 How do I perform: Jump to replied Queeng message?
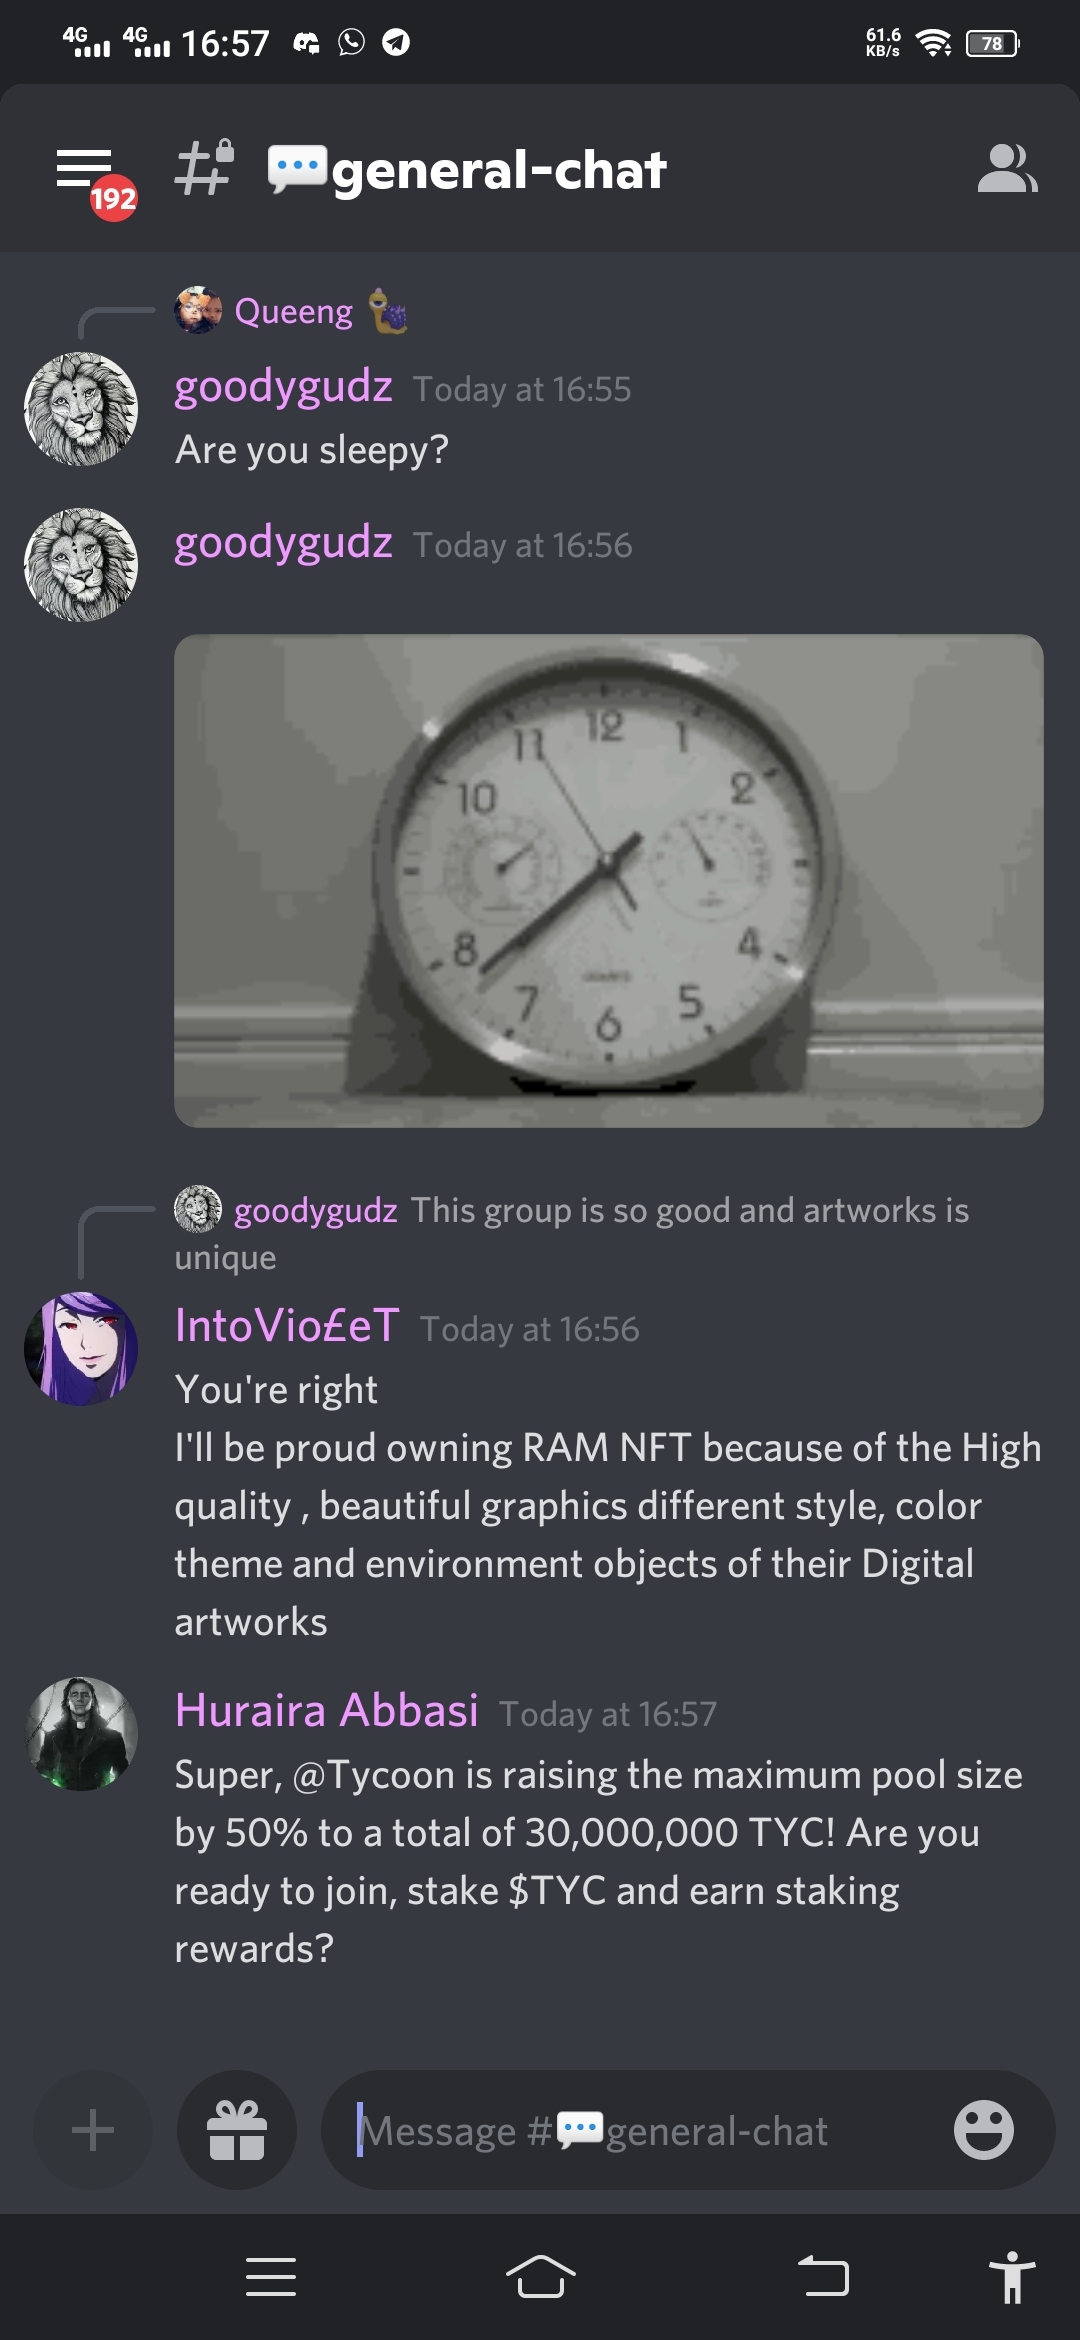tap(292, 311)
